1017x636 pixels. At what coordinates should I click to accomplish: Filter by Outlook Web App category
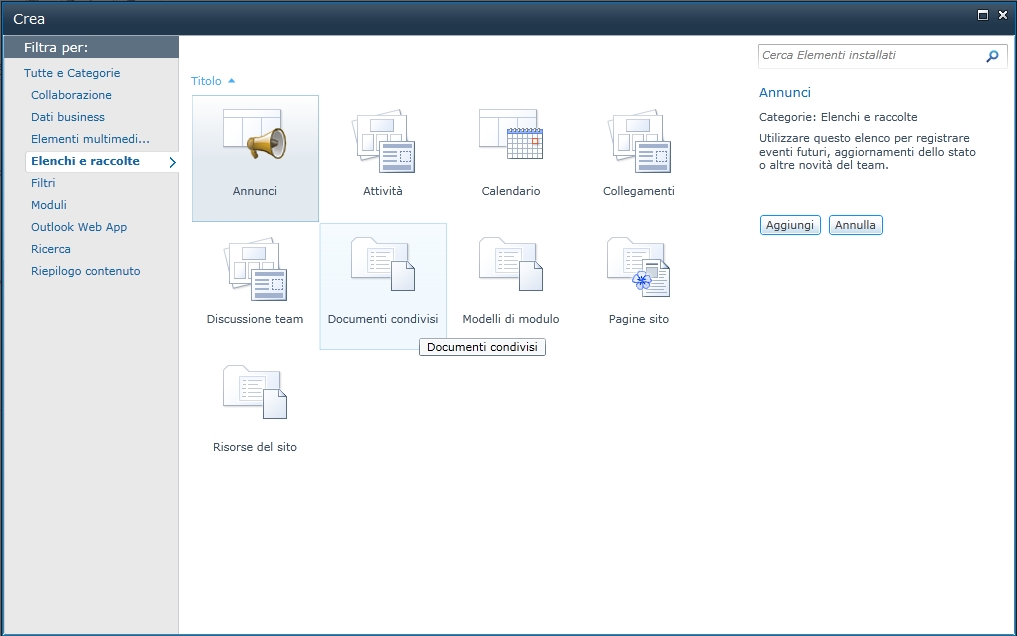click(x=79, y=228)
